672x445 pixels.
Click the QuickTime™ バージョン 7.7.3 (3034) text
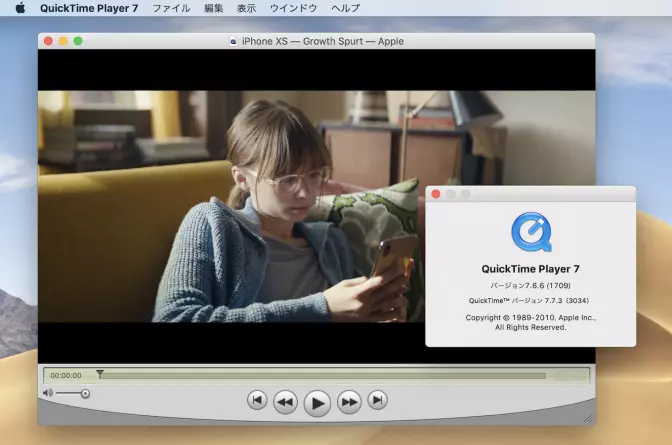(x=529, y=301)
